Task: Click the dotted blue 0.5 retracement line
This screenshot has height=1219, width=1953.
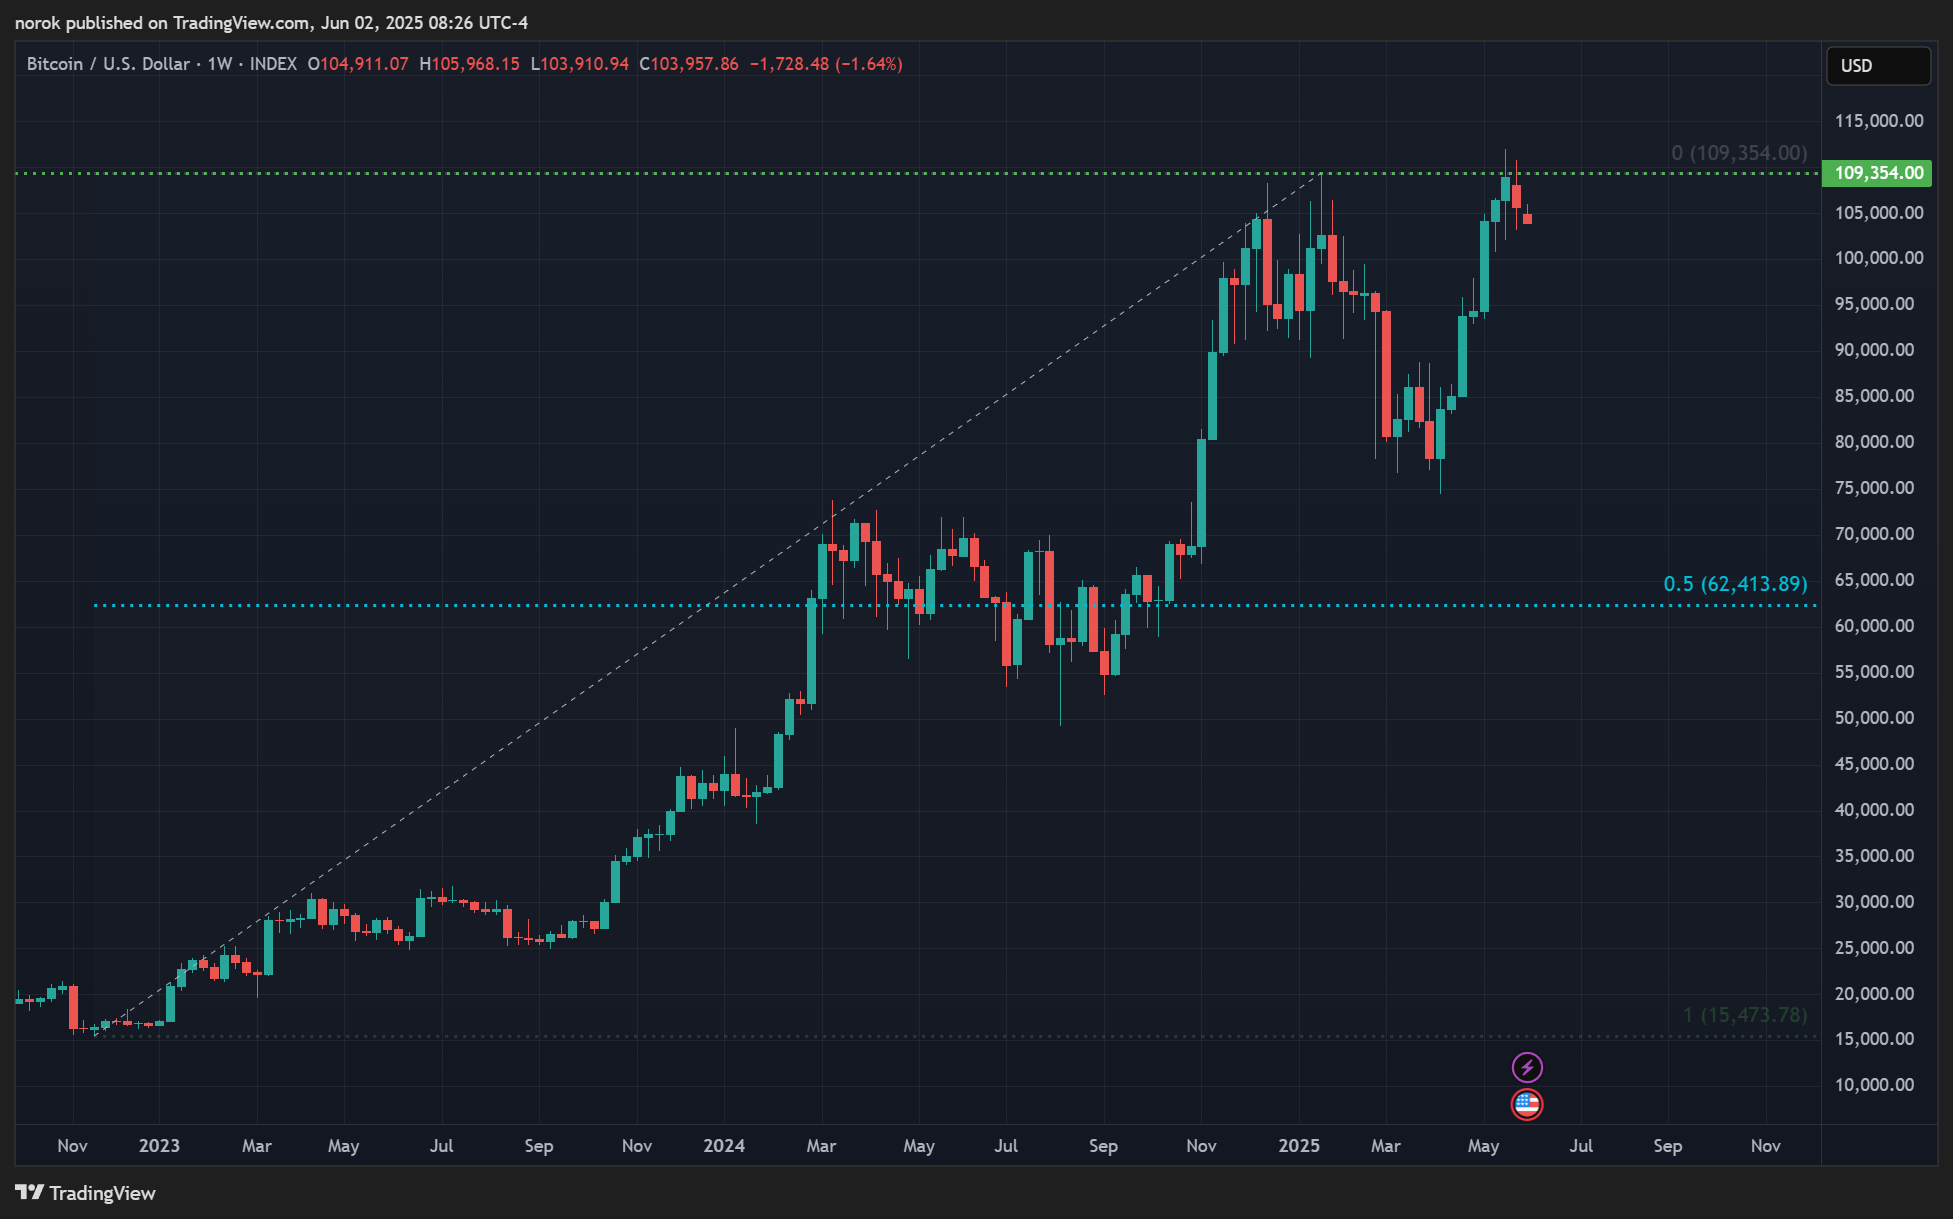Action: point(955,605)
